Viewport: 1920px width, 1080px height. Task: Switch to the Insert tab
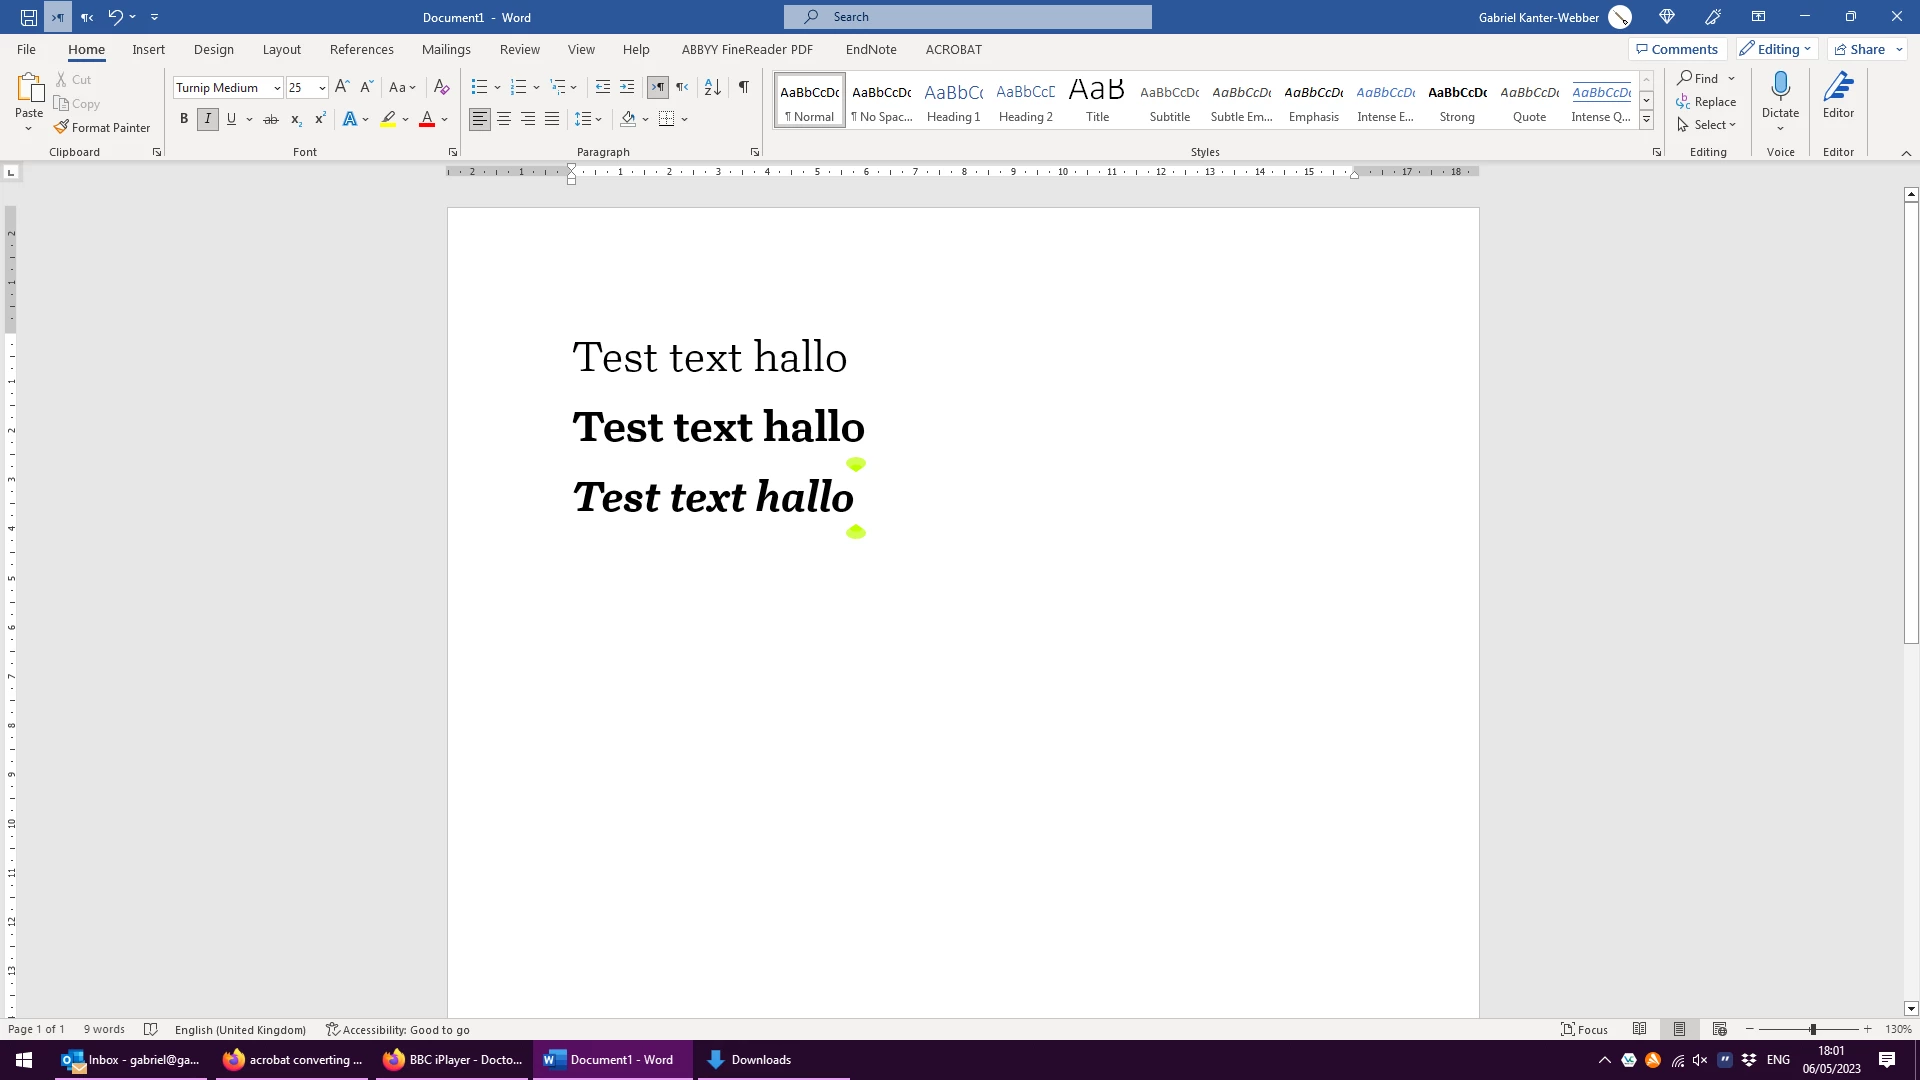pyautogui.click(x=148, y=49)
